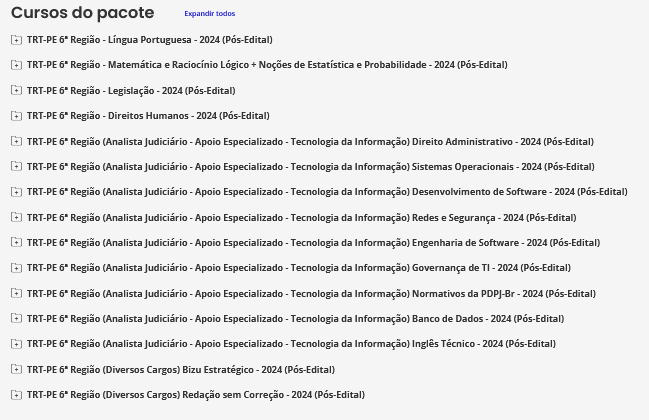Expand the Banco de Dados course plus icon
Image resolution: width=649 pixels, height=420 pixels.
point(16,319)
